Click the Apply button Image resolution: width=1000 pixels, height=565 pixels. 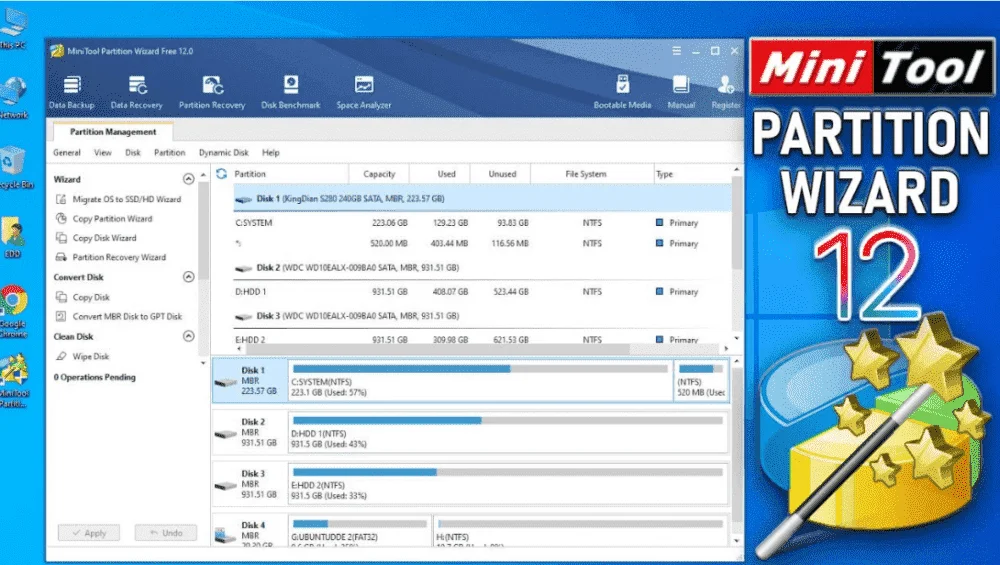click(x=89, y=532)
